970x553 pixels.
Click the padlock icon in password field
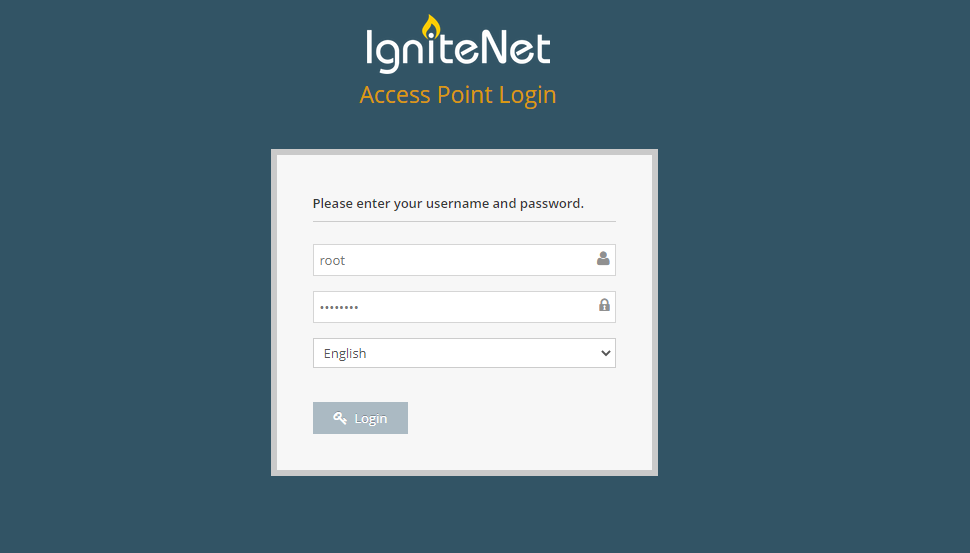pos(604,305)
